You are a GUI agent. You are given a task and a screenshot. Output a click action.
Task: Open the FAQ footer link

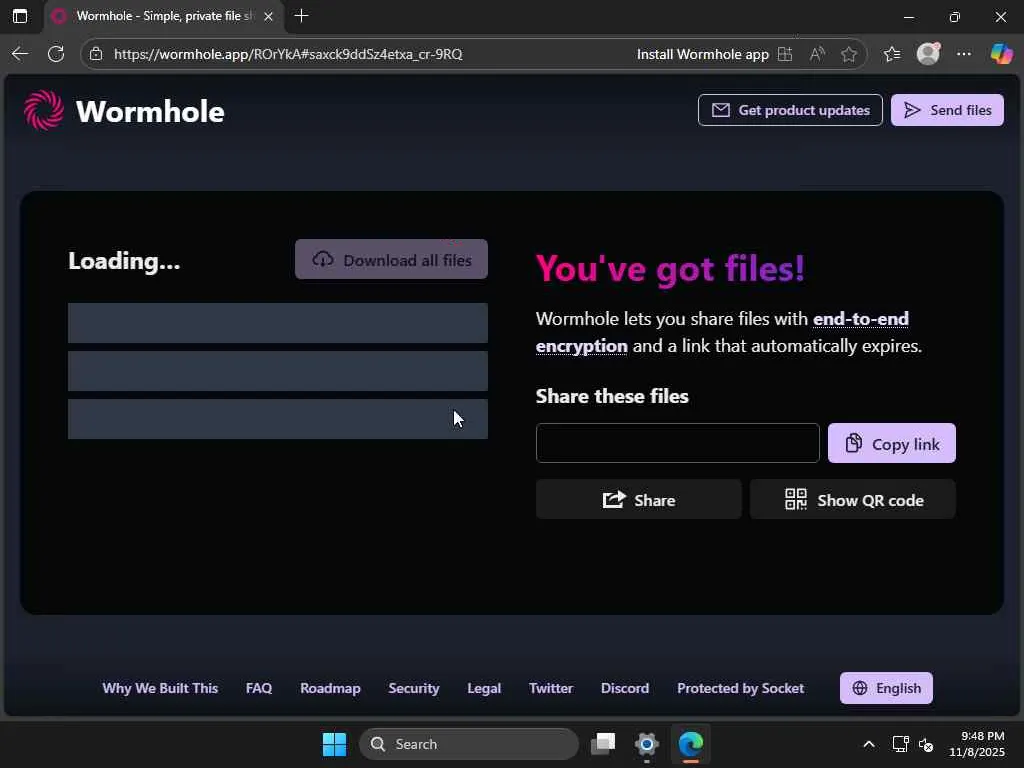(259, 688)
